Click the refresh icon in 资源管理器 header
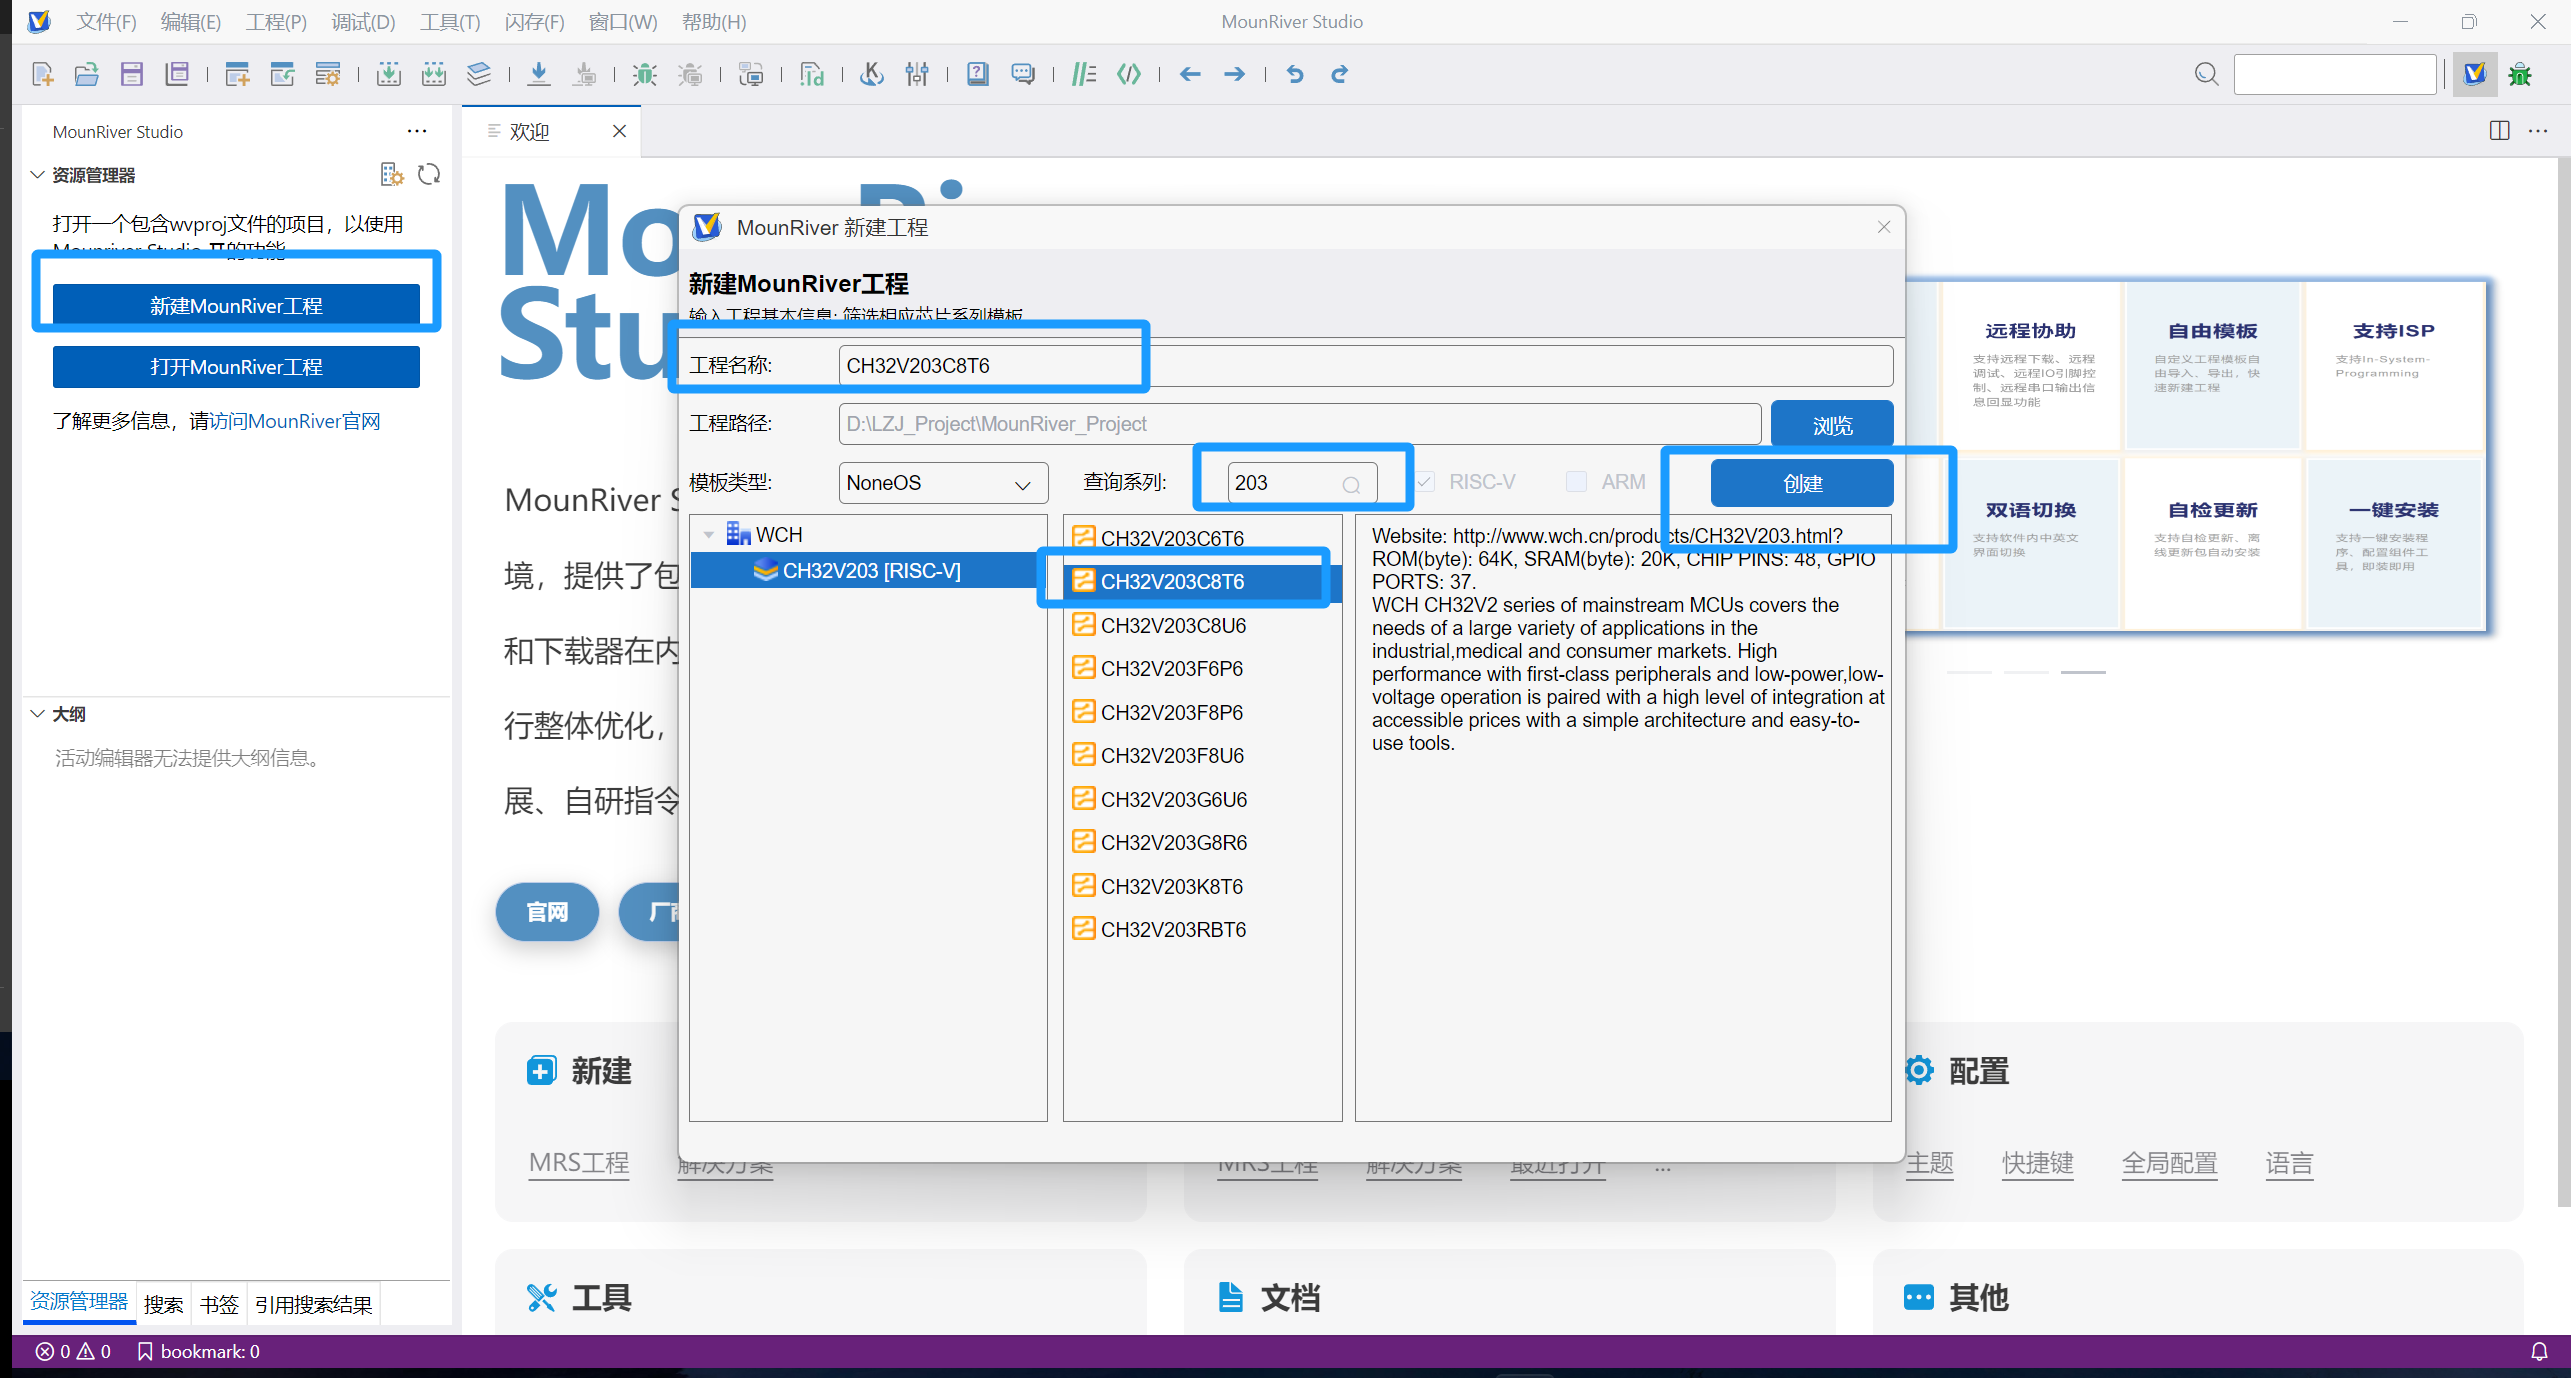This screenshot has height=1378, width=2571. tap(429, 175)
